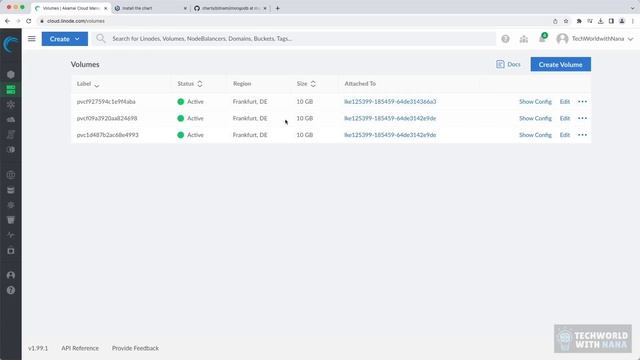Open attached Linode lke125399-185459-64de314366a3
This screenshot has height=360, width=640.
pyautogui.click(x=390, y=102)
